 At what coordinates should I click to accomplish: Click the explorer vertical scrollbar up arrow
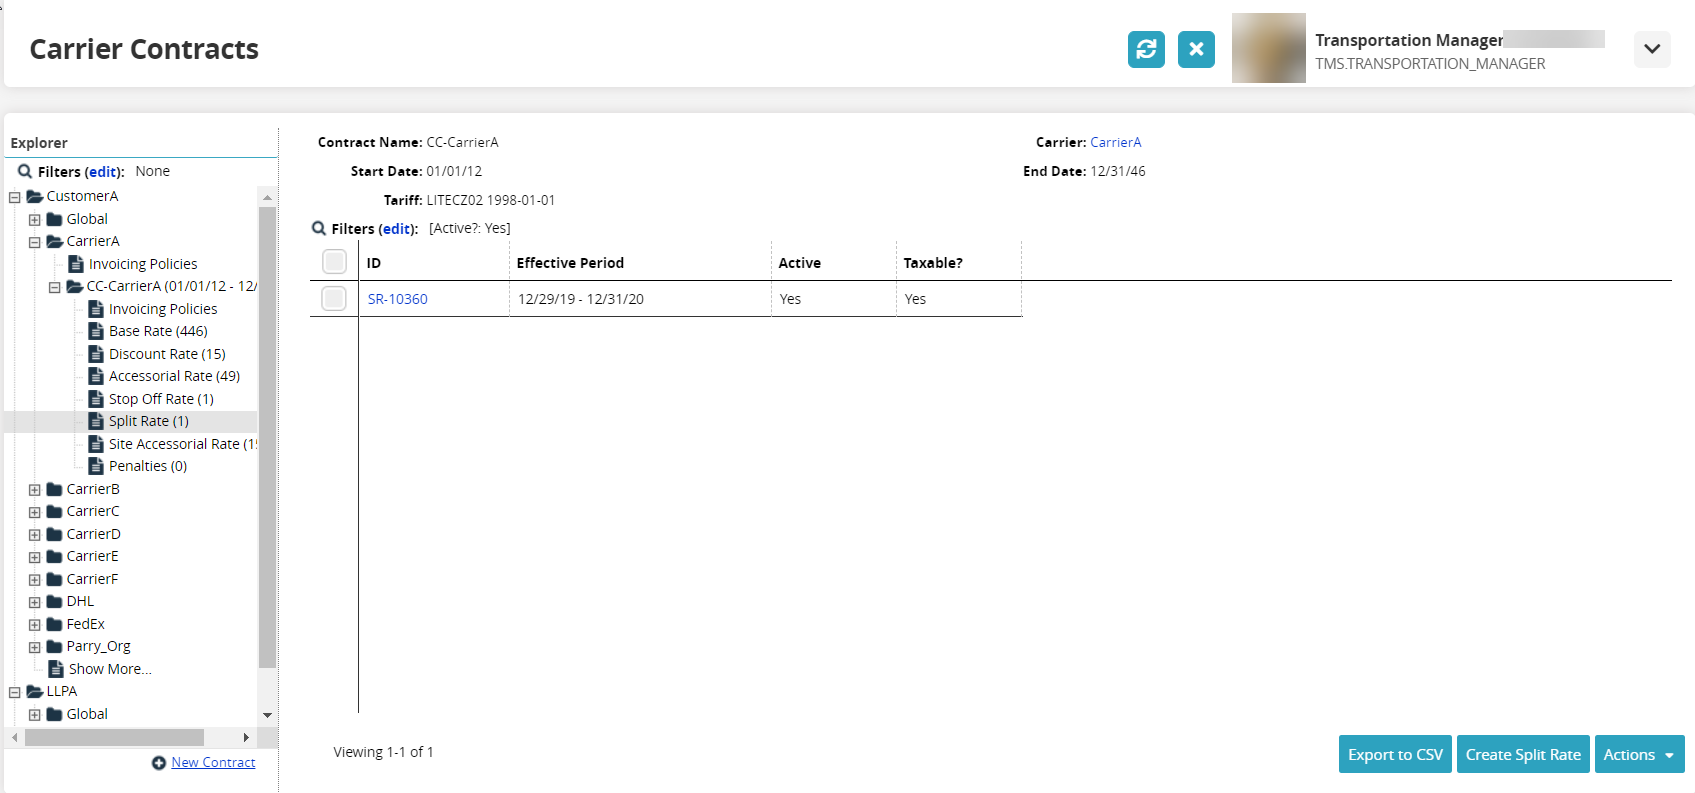pos(267,197)
